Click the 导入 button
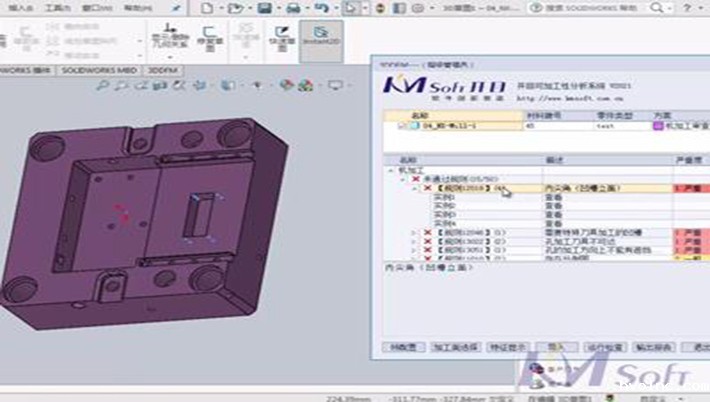710x402 pixels. click(x=556, y=347)
